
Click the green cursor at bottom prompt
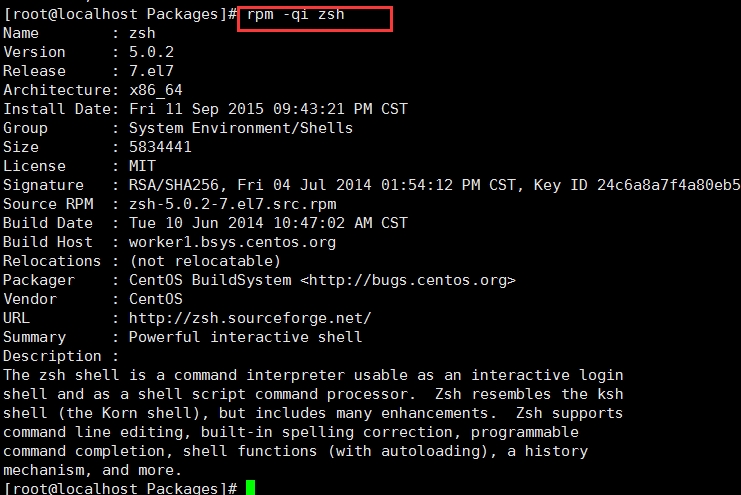click(x=250, y=487)
